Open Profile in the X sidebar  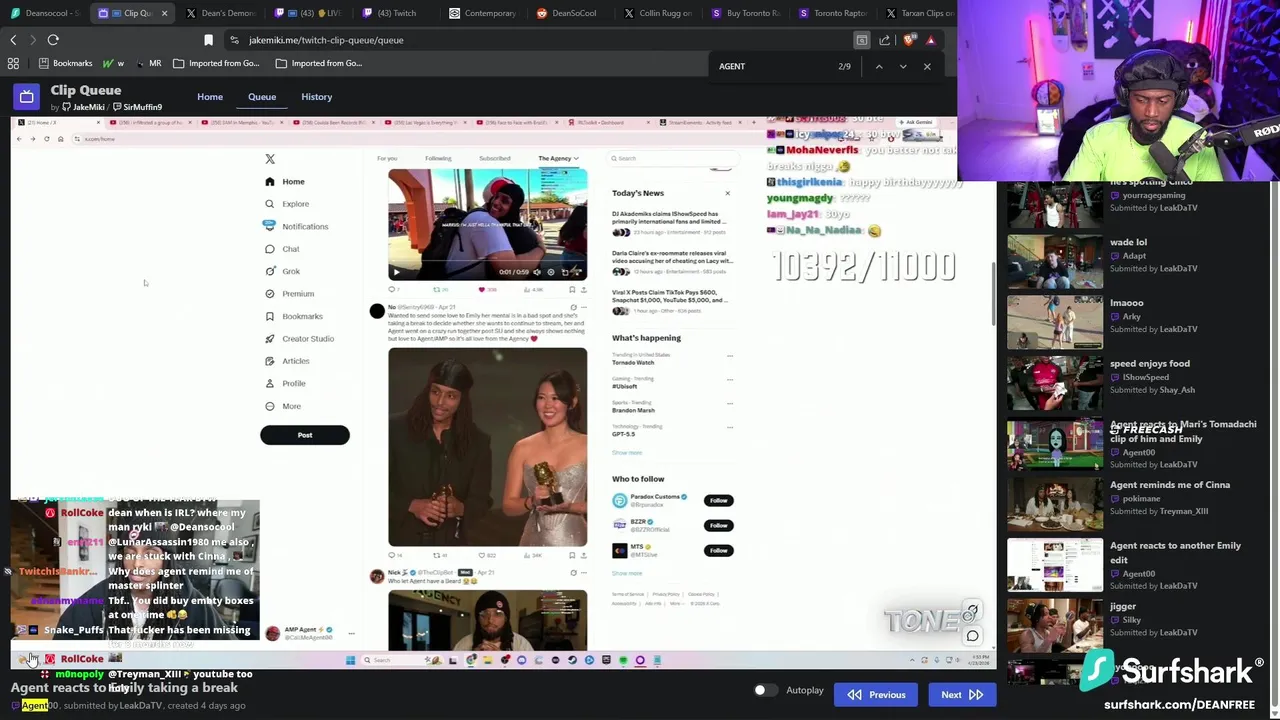(284, 384)
